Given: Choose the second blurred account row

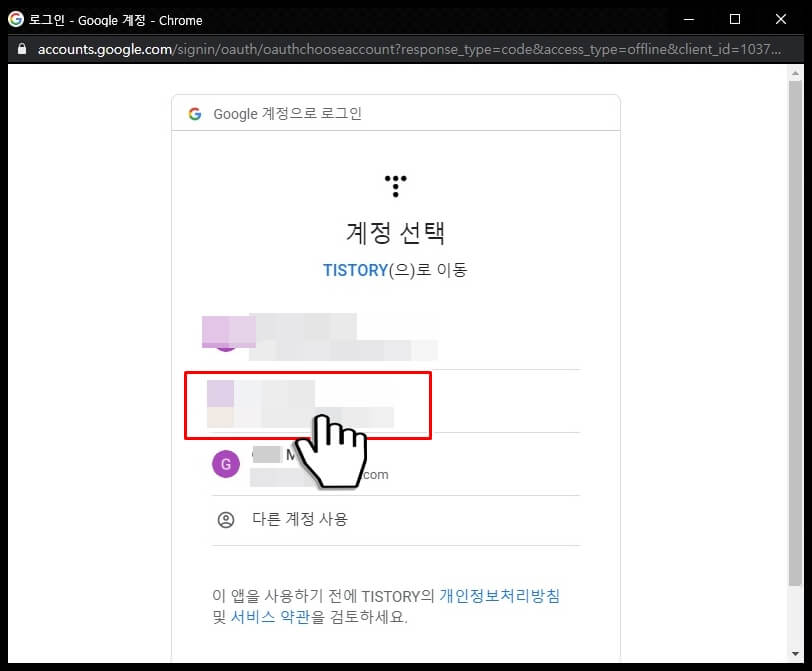Looking at the screenshot, I should tap(396, 402).
